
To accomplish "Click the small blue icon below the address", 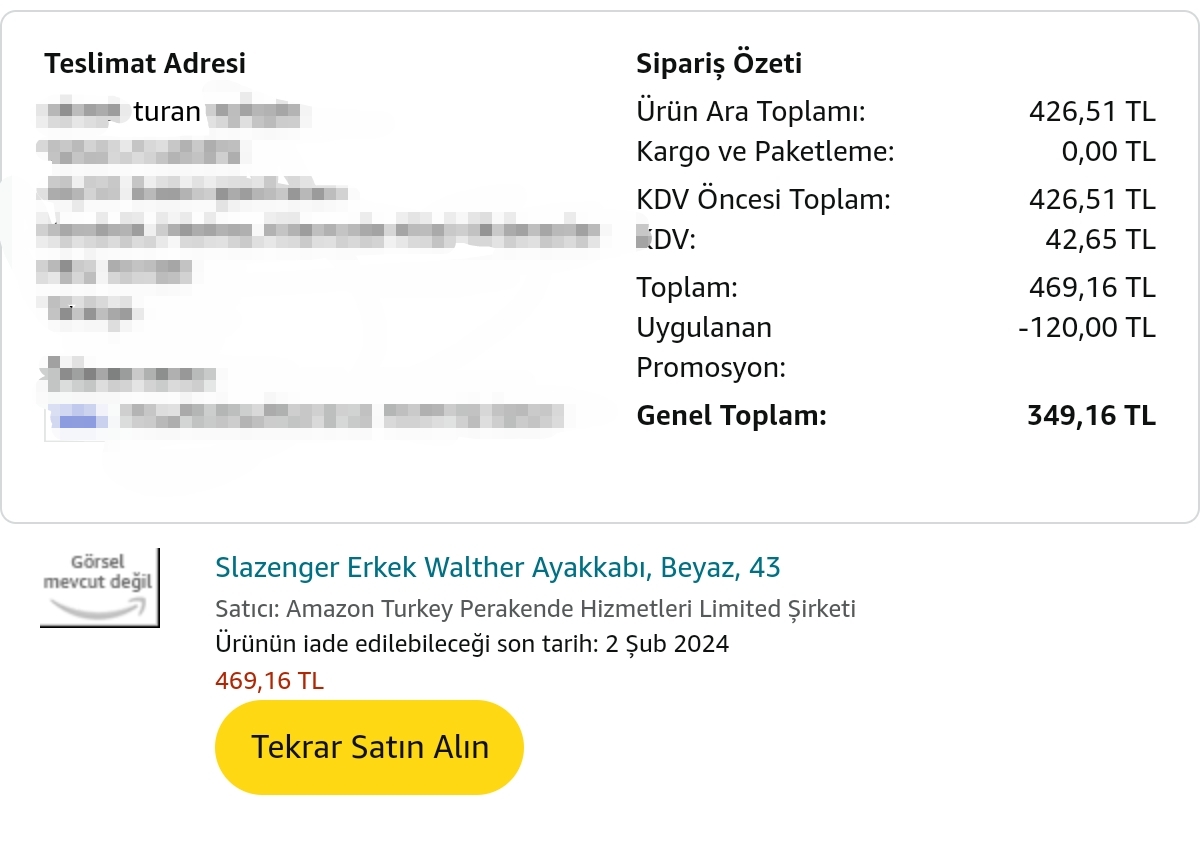I will click(78, 417).
